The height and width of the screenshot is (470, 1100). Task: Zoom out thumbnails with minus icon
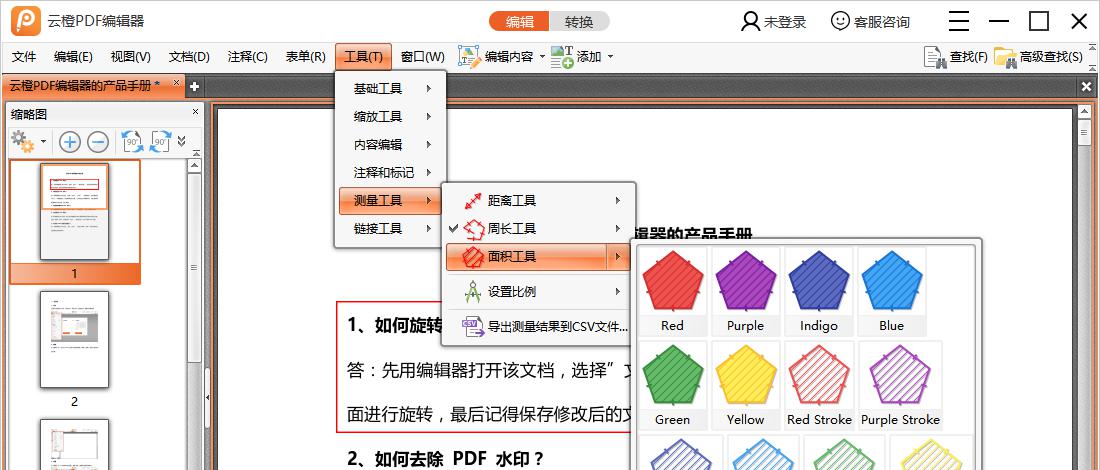98,142
